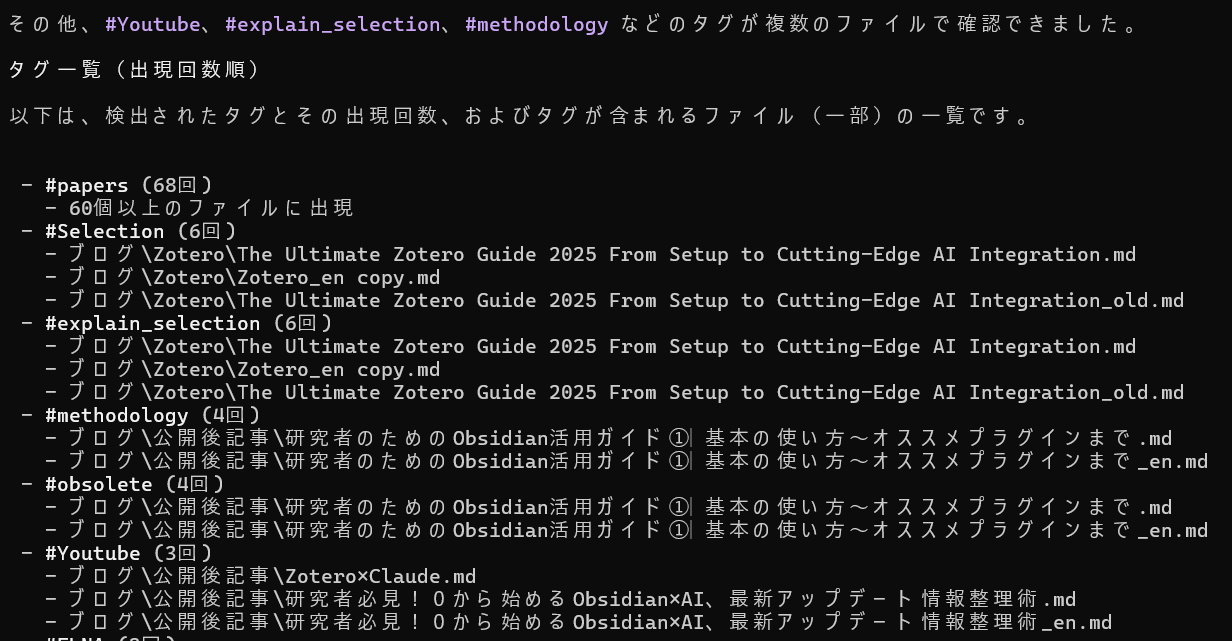Image resolution: width=1232 pixels, height=641 pixels.
Task: Select the list entry #methodology (4回)
Action: click(x=153, y=415)
